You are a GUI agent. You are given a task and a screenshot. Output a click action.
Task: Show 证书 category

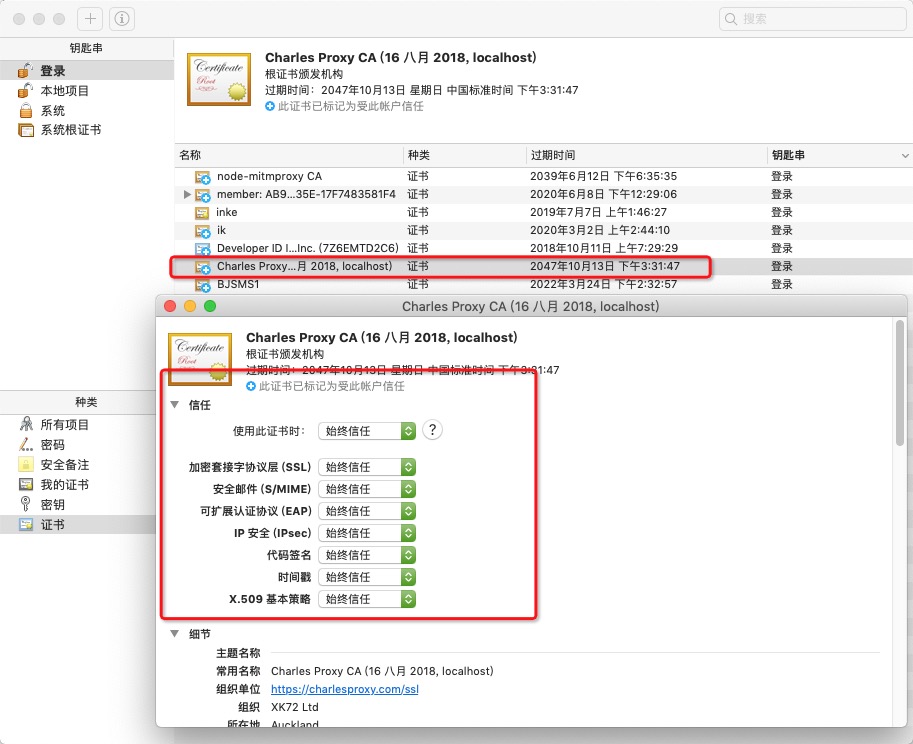[x=77, y=524]
